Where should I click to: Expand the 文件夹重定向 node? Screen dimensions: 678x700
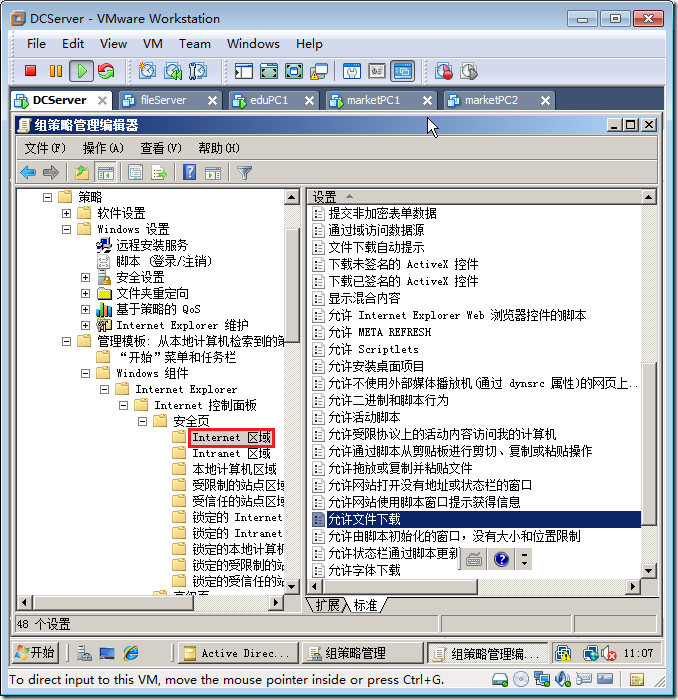pyautogui.click(x=86, y=293)
